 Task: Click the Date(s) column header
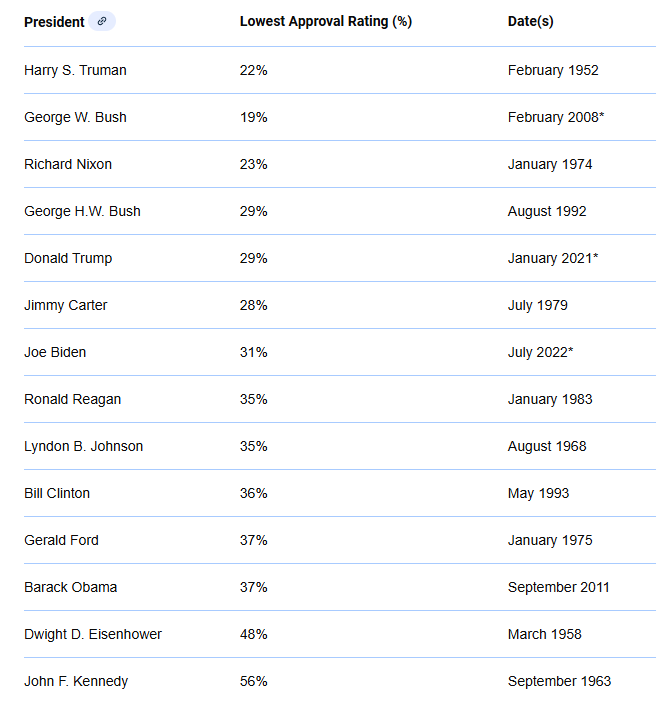pyautogui.click(x=530, y=22)
